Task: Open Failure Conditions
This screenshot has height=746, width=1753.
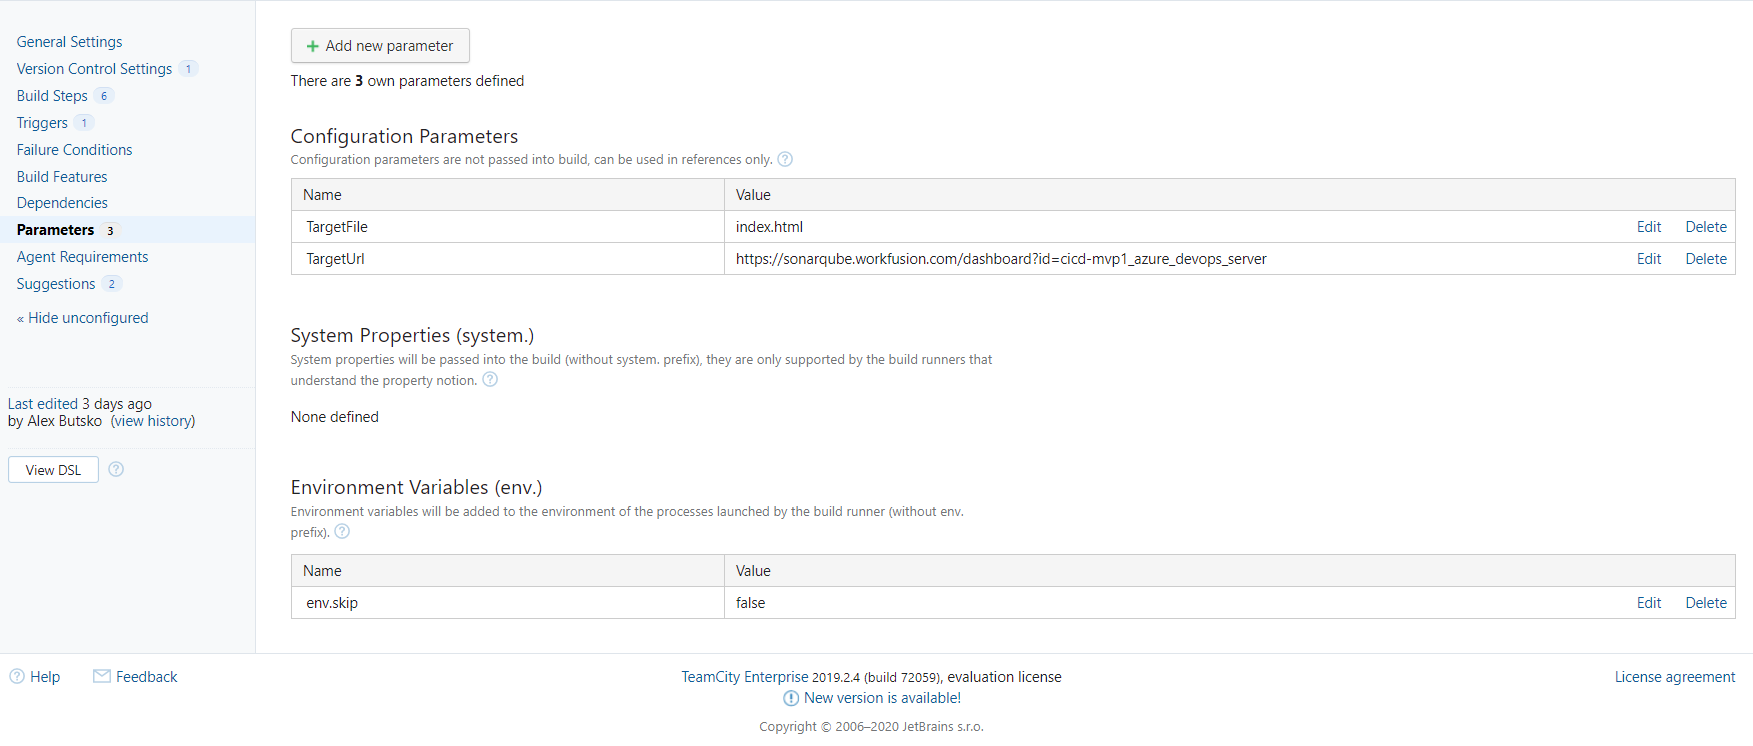Action: (74, 150)
